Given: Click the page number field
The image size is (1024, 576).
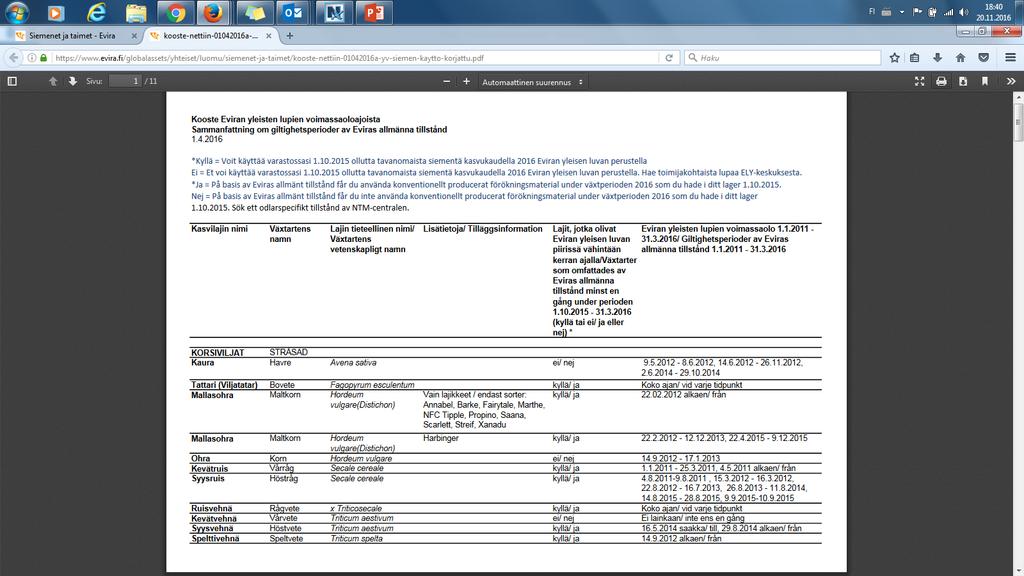Looking at the screenshot, I should pyautogui.click(x=125, y=82).
